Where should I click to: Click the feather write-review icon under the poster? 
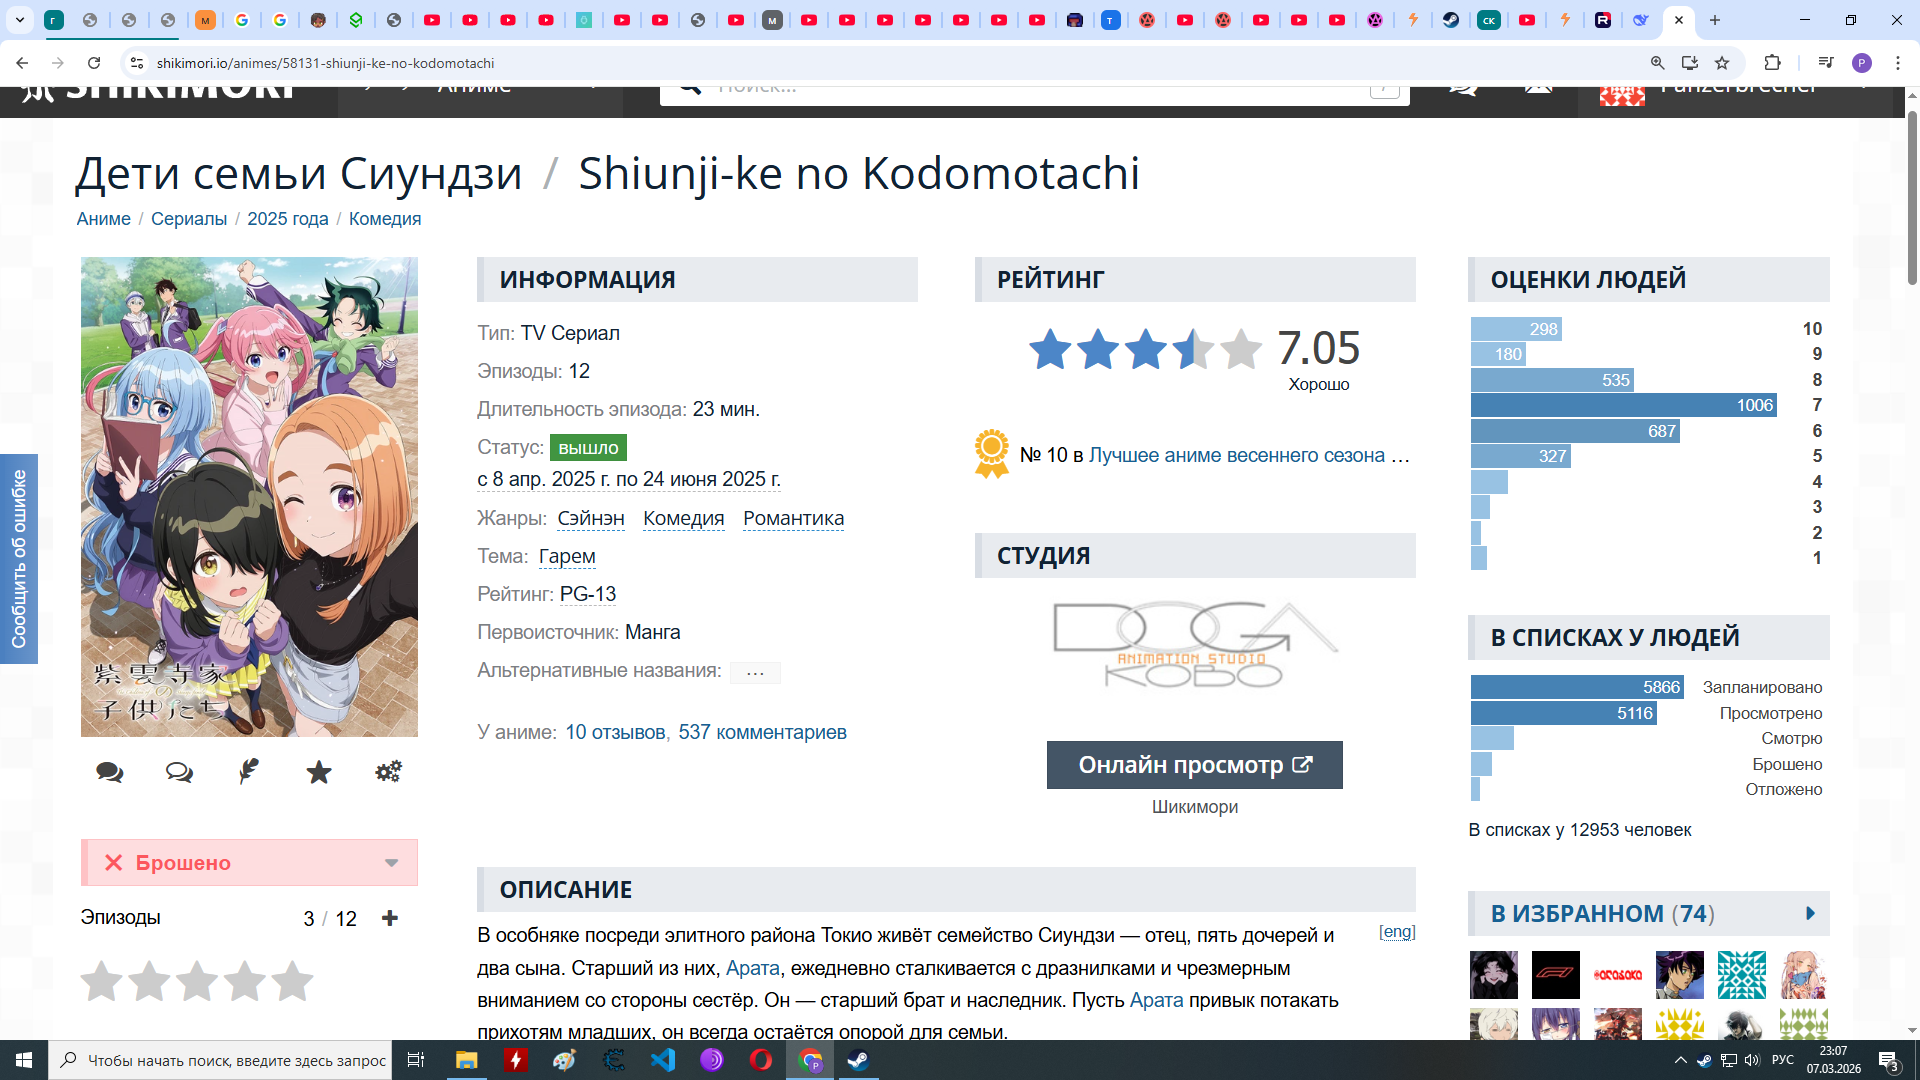[x=249, y=772]
